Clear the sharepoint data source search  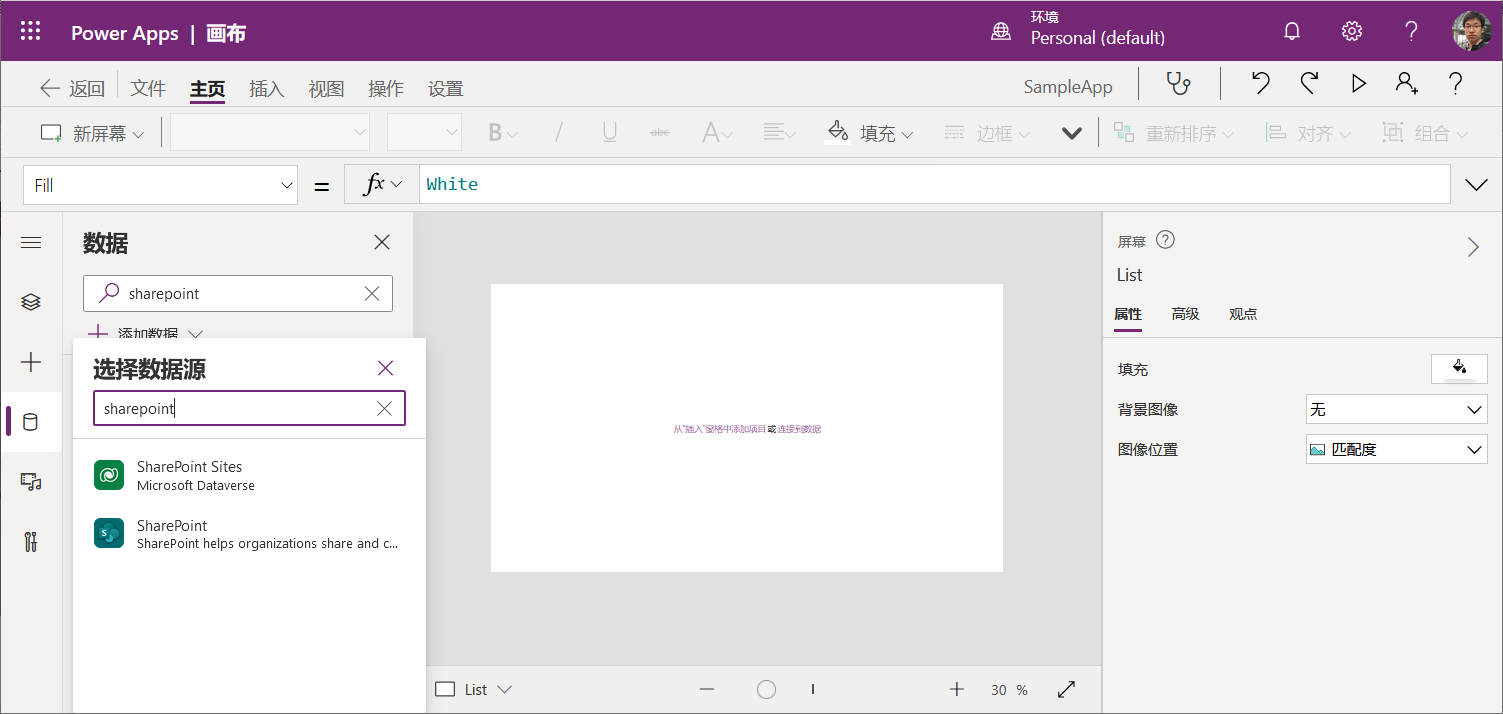coord(384,408)
